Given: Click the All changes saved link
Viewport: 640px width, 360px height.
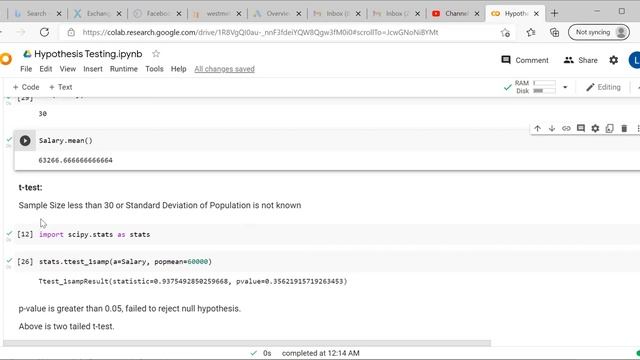Looking at the screenshot, I should [224, 69].
